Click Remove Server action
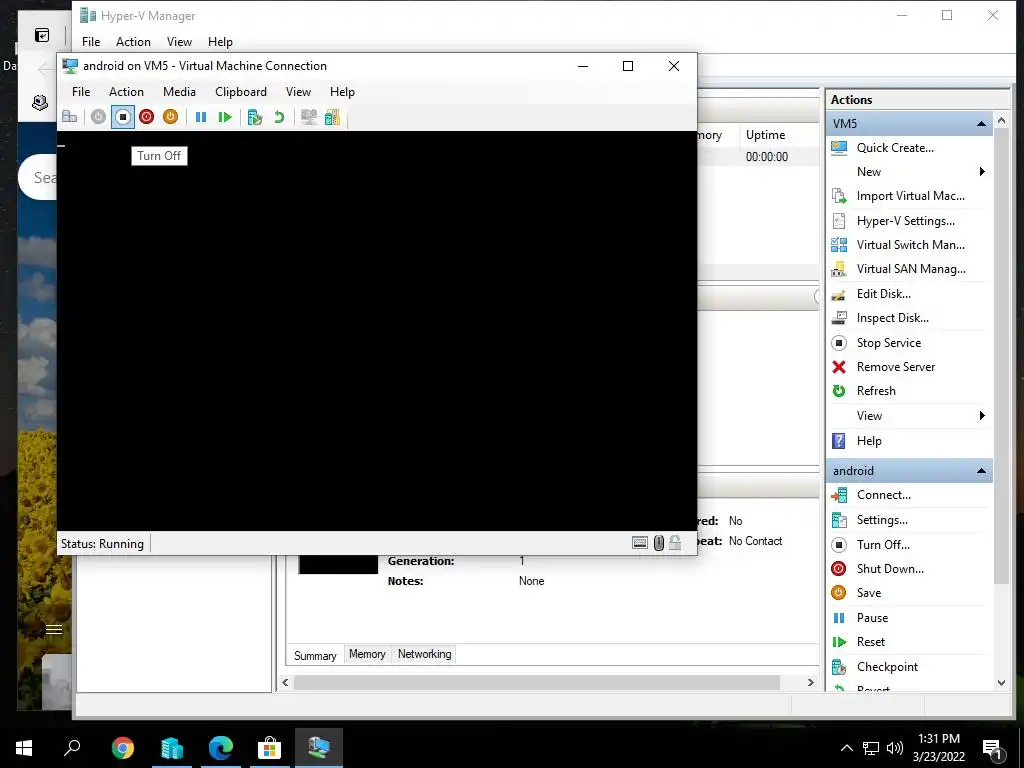Viewport: 1024px width, 768px height. coord(895,367)
